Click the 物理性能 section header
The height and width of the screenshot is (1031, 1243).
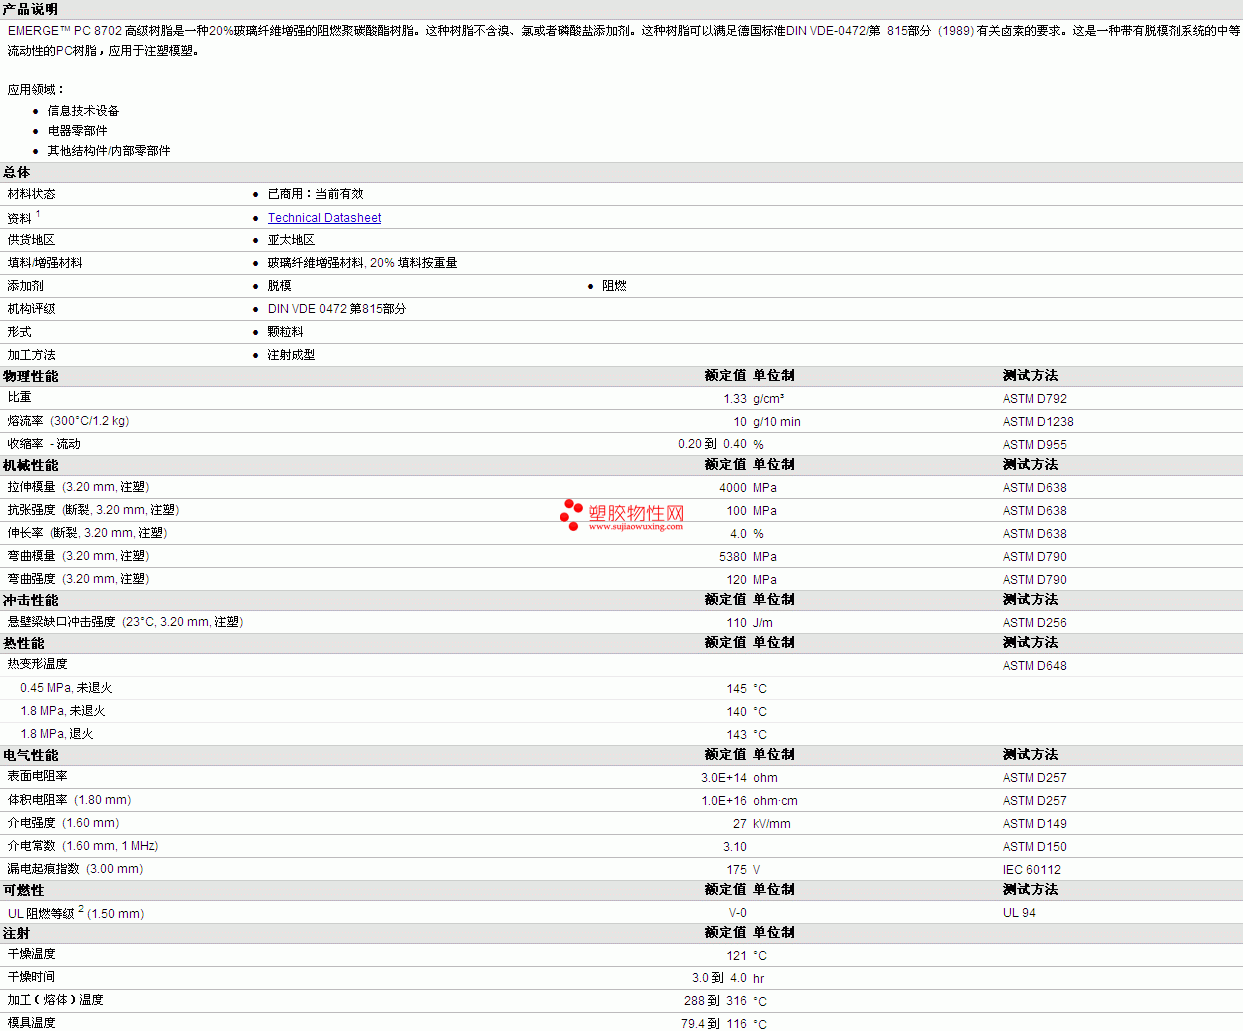pyautogui.click(x=30, y=376)
